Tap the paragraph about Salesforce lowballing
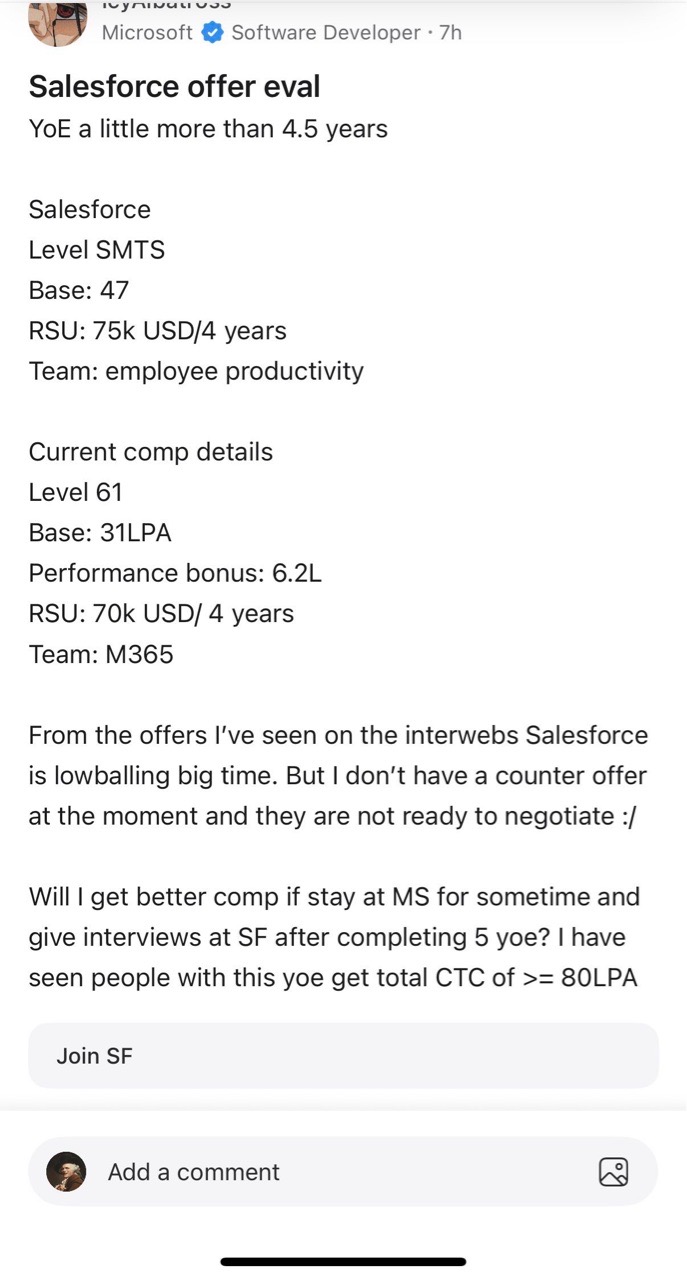 338,775
